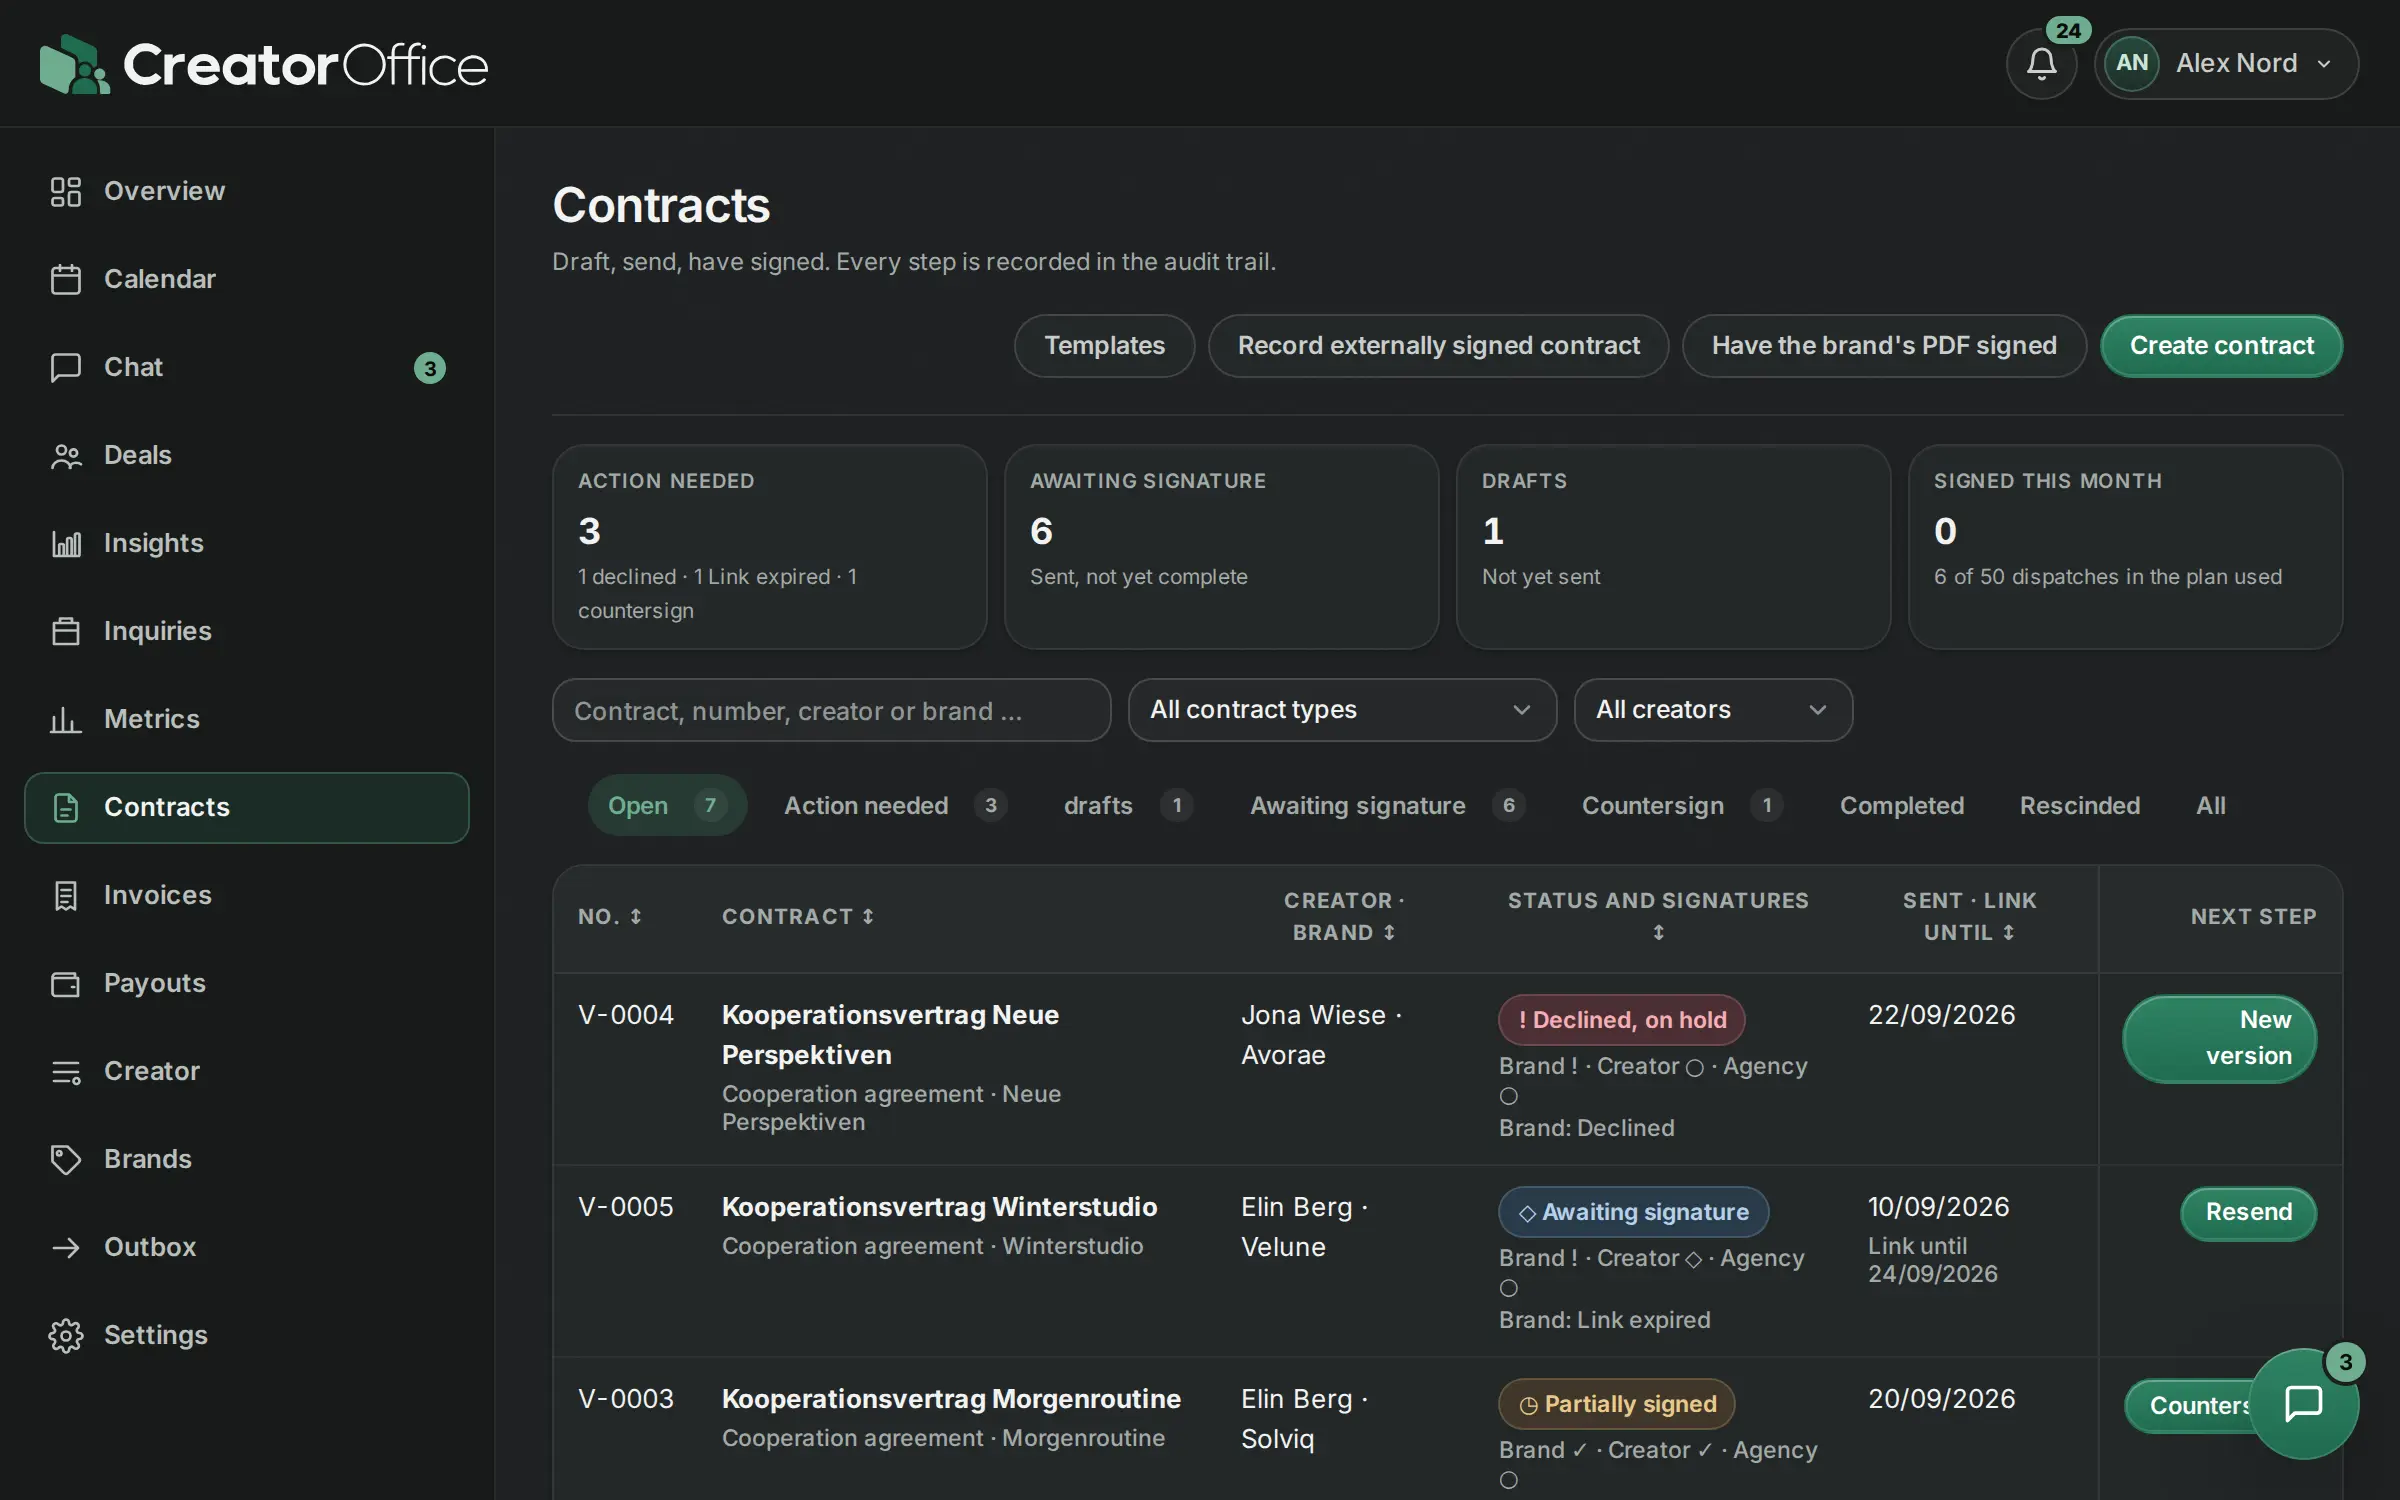Sort by CONTRACT column arrows

pos(868,916)
